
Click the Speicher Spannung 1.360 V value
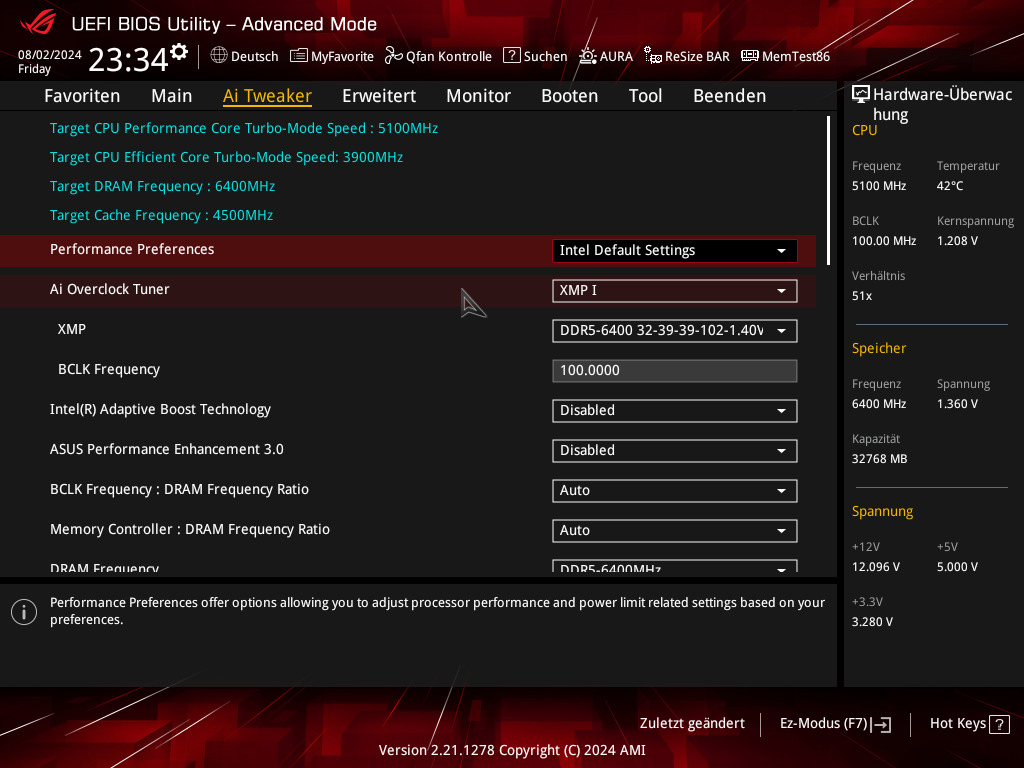tap(957, 404)
